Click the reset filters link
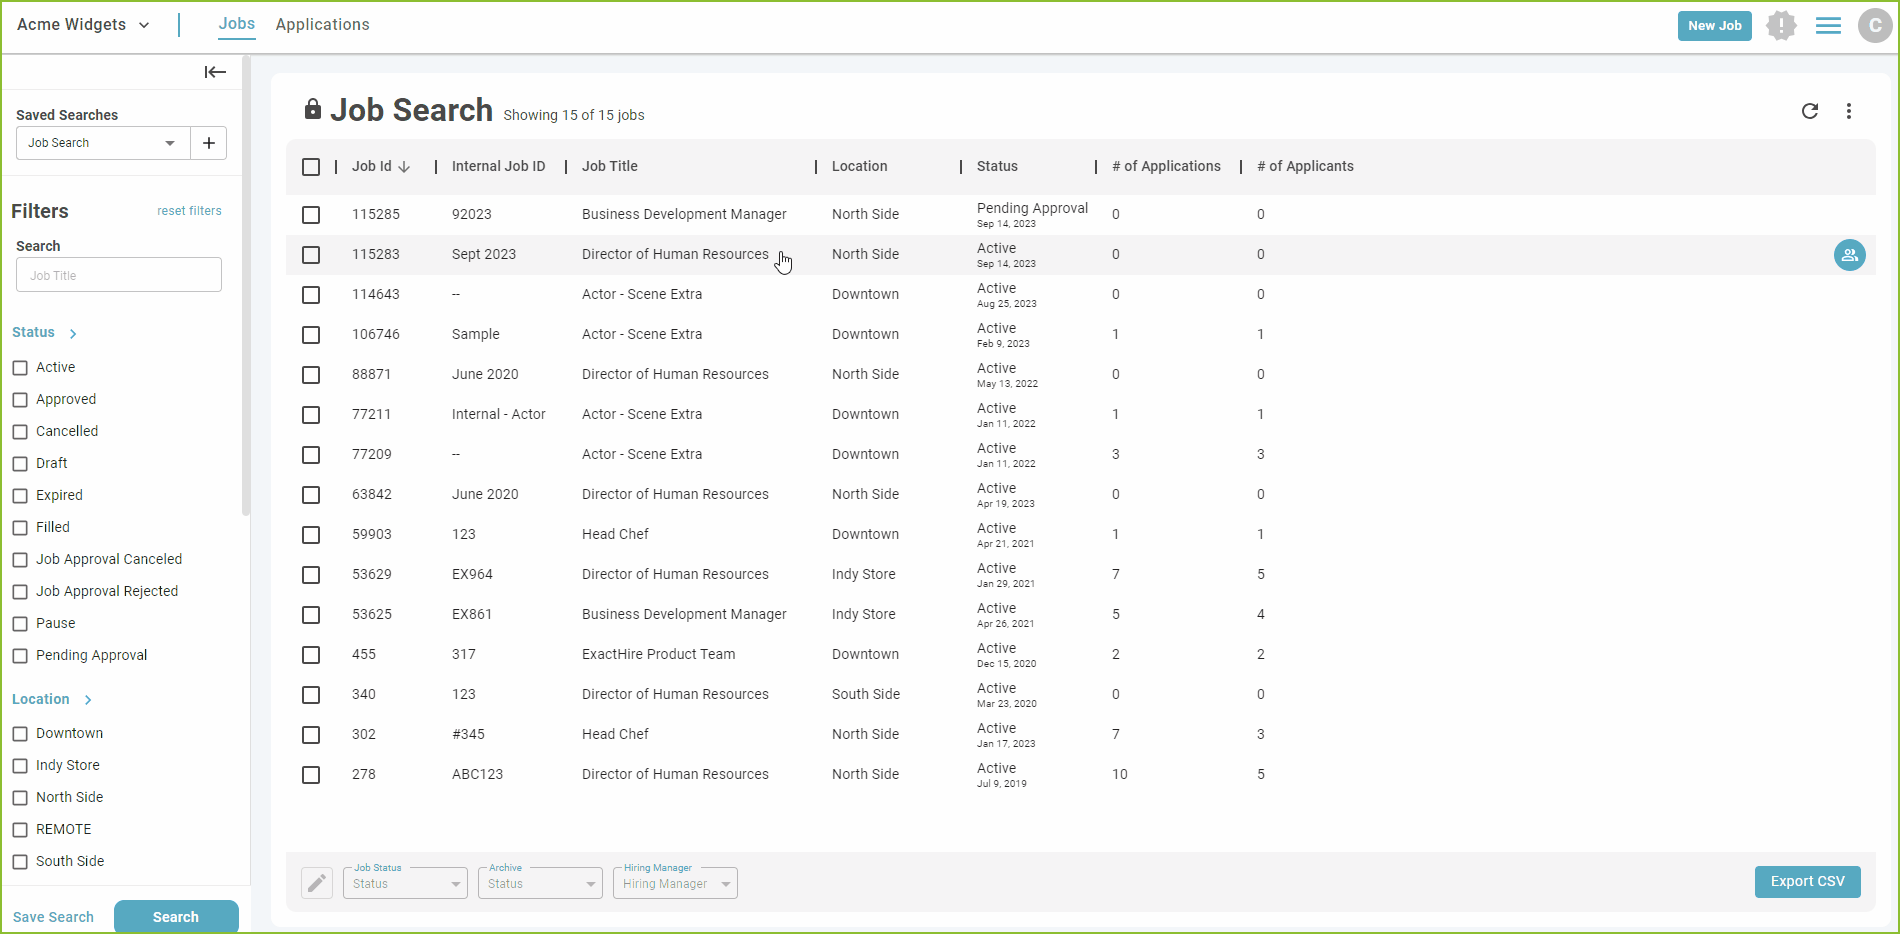The width and height of the screenshot is (1900, 934). pos(189,211)
